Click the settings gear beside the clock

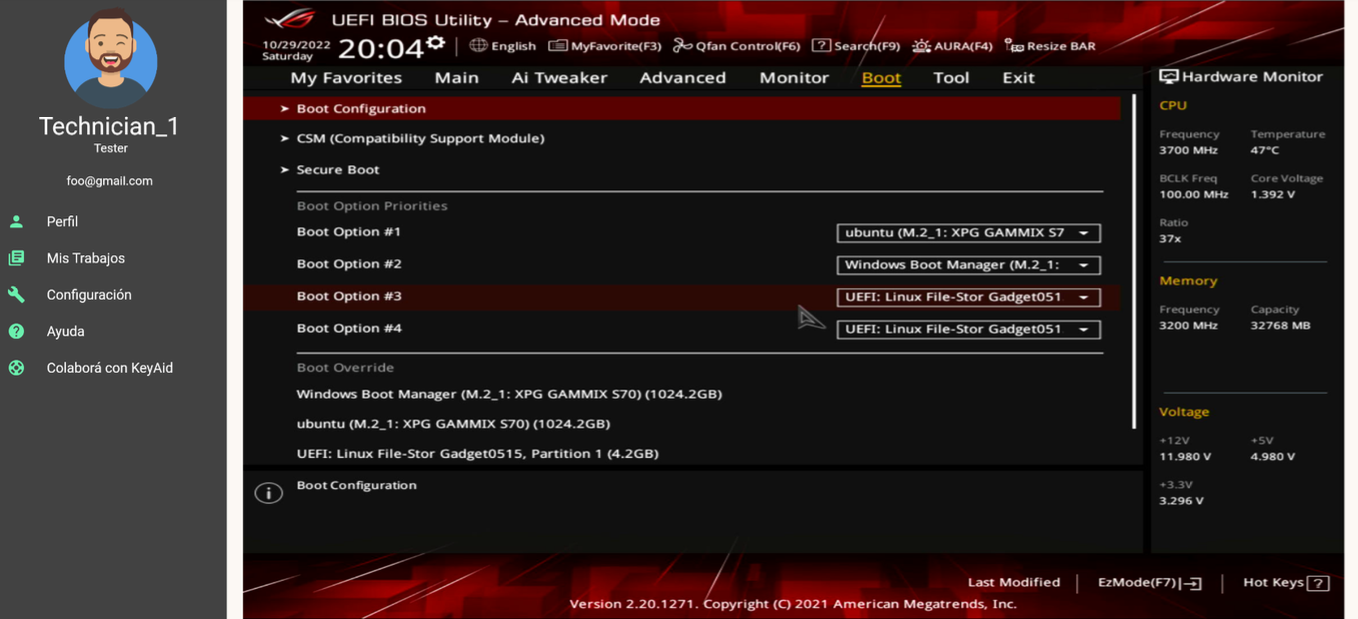point(435,43)
